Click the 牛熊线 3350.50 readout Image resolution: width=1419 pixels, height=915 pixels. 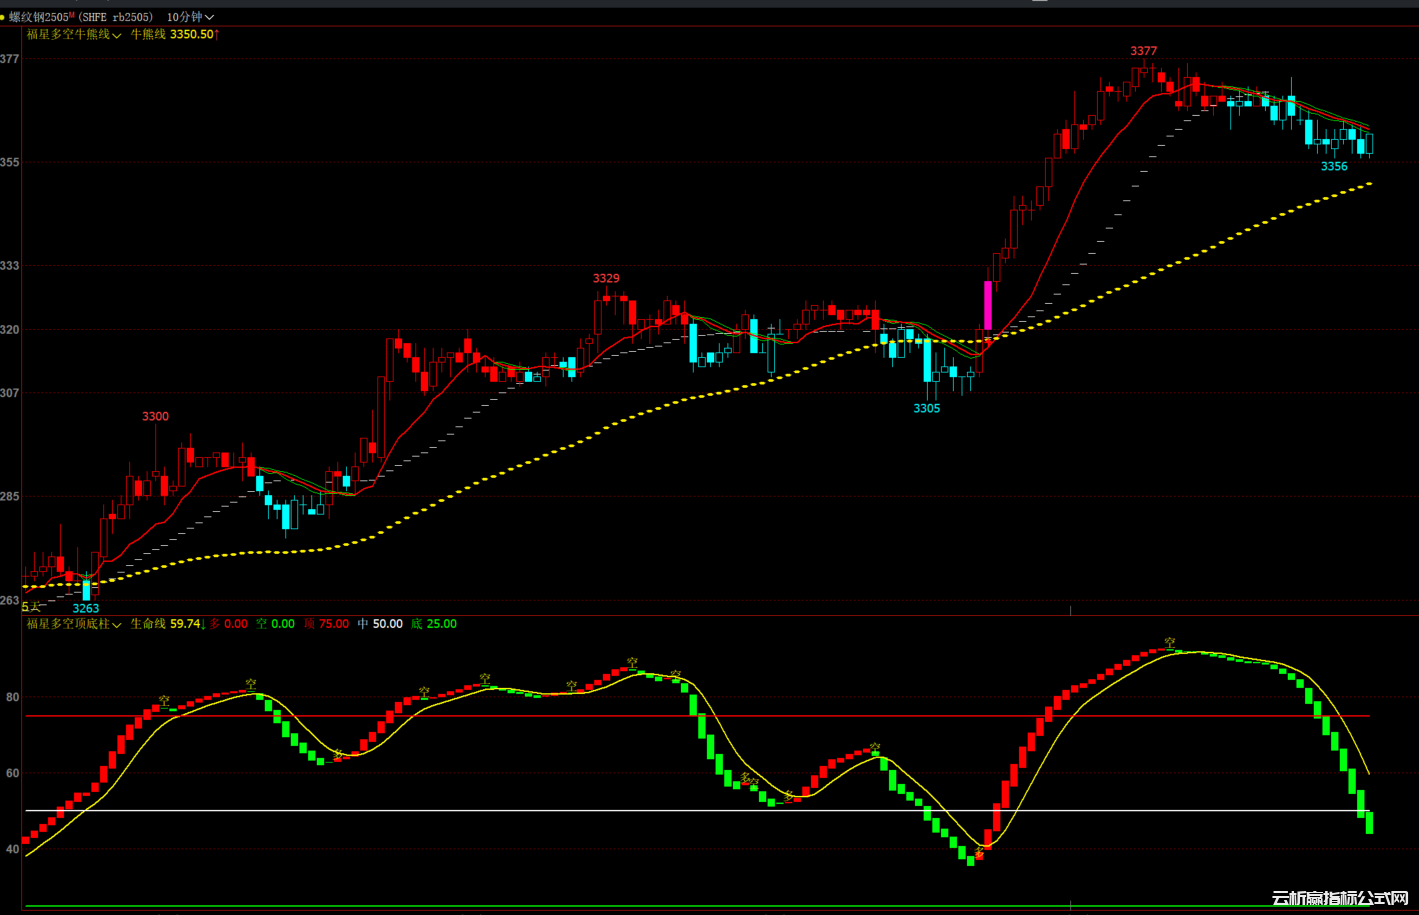(171, 35)
